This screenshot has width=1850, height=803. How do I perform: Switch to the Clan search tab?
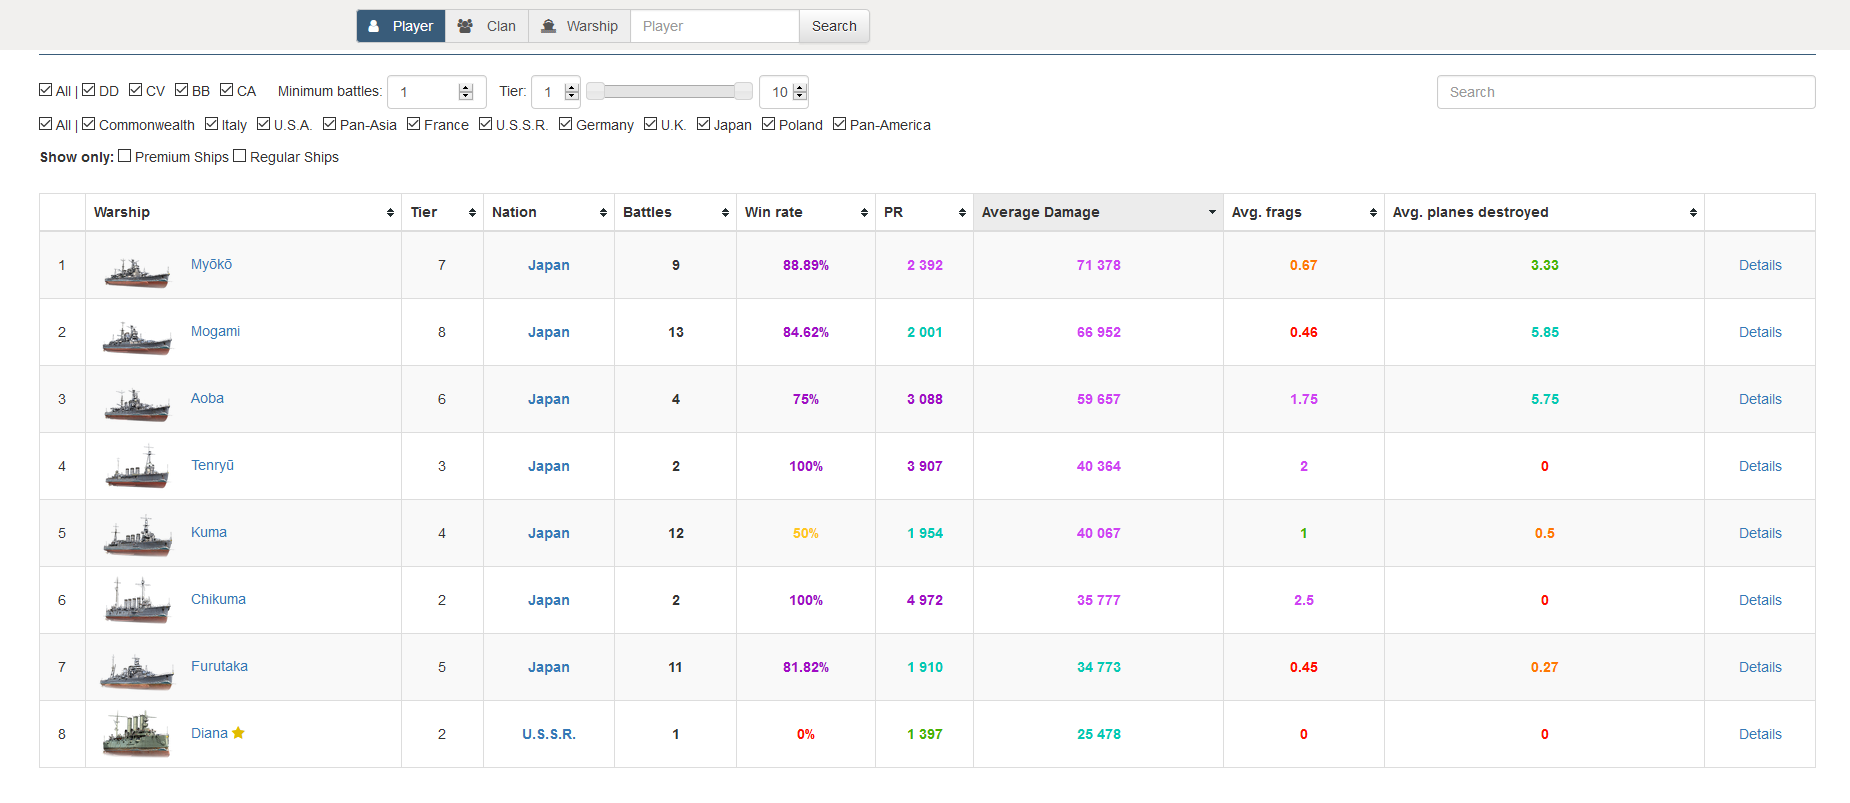click(487, 26)
